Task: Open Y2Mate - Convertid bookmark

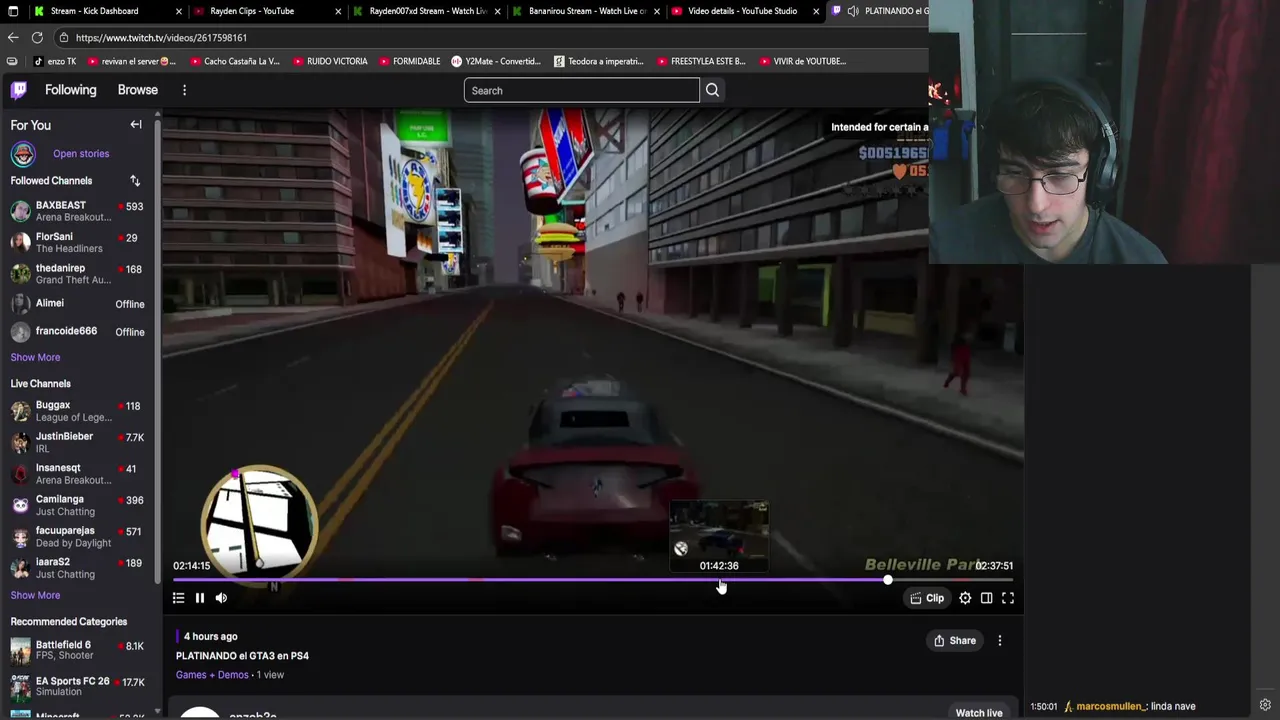Action: point(496,61)
